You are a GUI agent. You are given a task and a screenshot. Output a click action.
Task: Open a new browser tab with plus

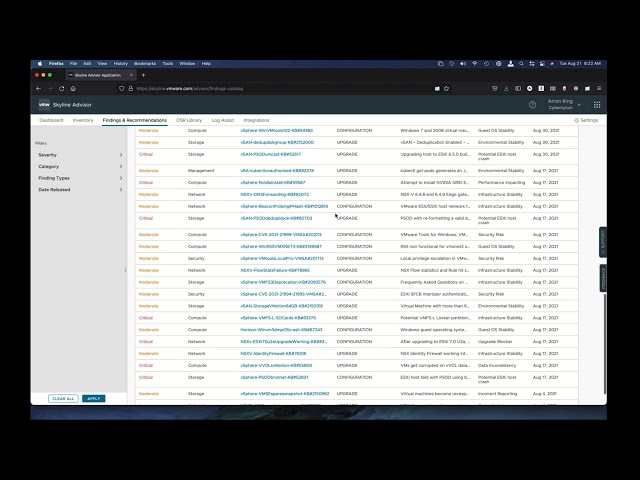[143, 75]
